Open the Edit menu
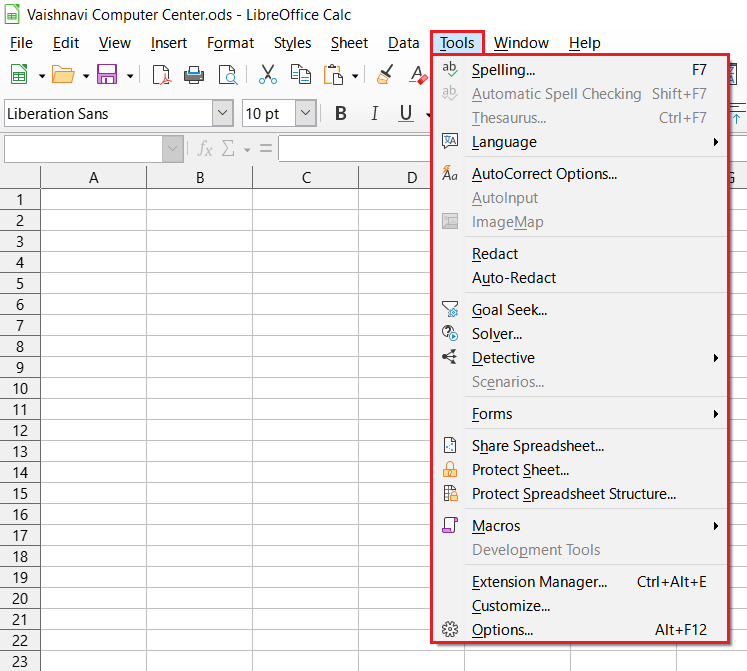747x671 pixels. [x=66, y=43]
